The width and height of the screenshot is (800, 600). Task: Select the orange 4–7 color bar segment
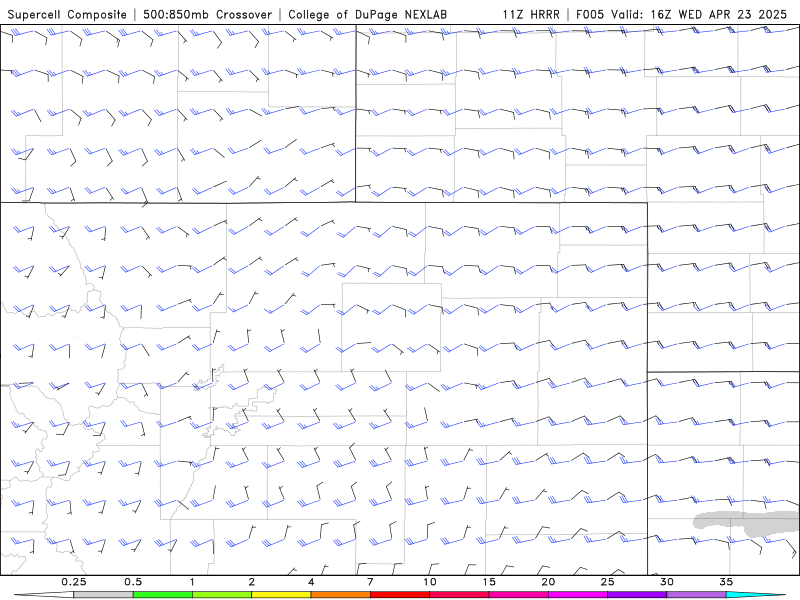(x=340, y=595)
